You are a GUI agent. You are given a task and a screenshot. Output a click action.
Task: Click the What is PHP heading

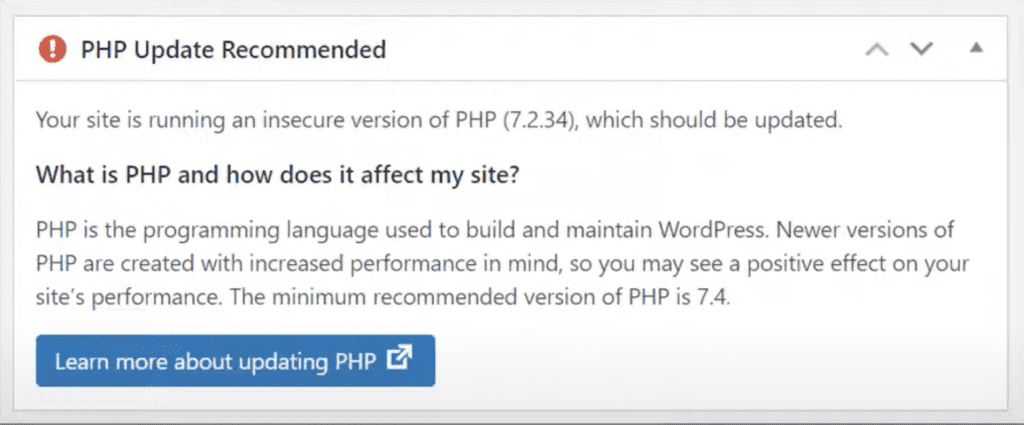tap(277, 176)
